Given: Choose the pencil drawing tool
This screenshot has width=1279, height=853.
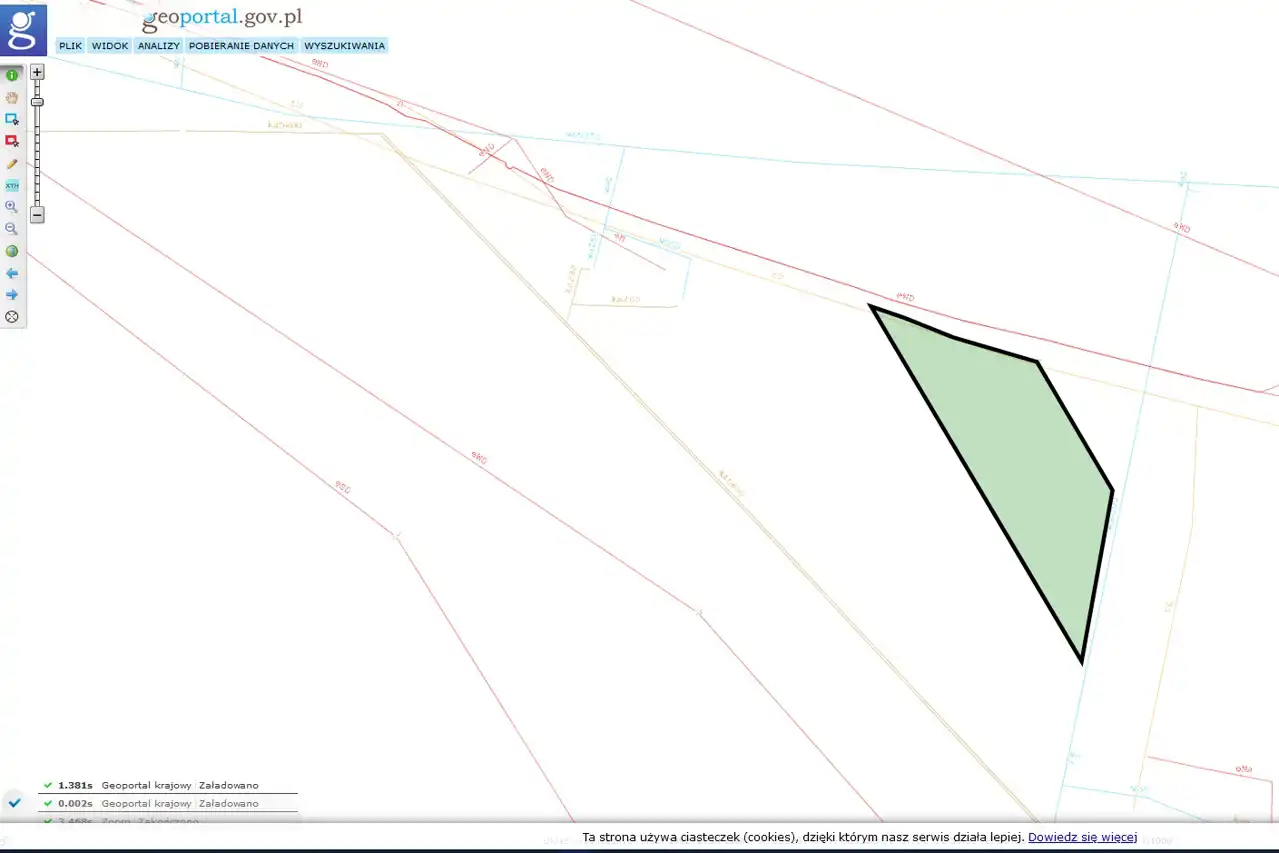Looking at the screenshot, I should (12, 163).
